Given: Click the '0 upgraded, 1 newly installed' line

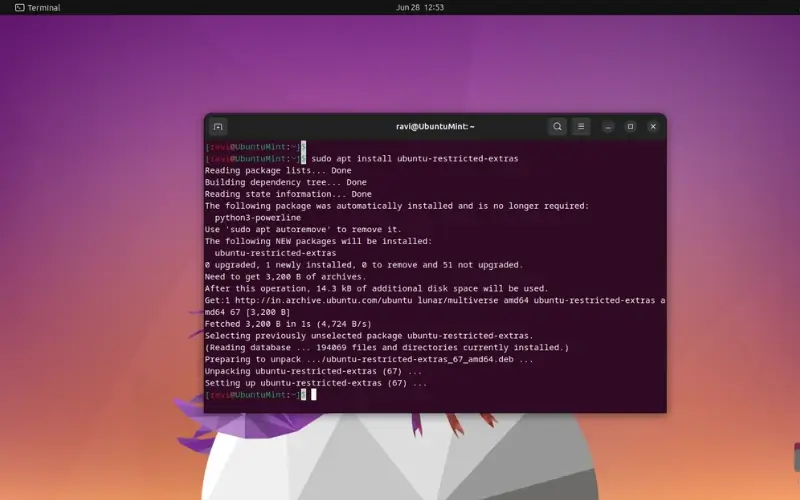Looking at the screenshot, I should point(364,265).
